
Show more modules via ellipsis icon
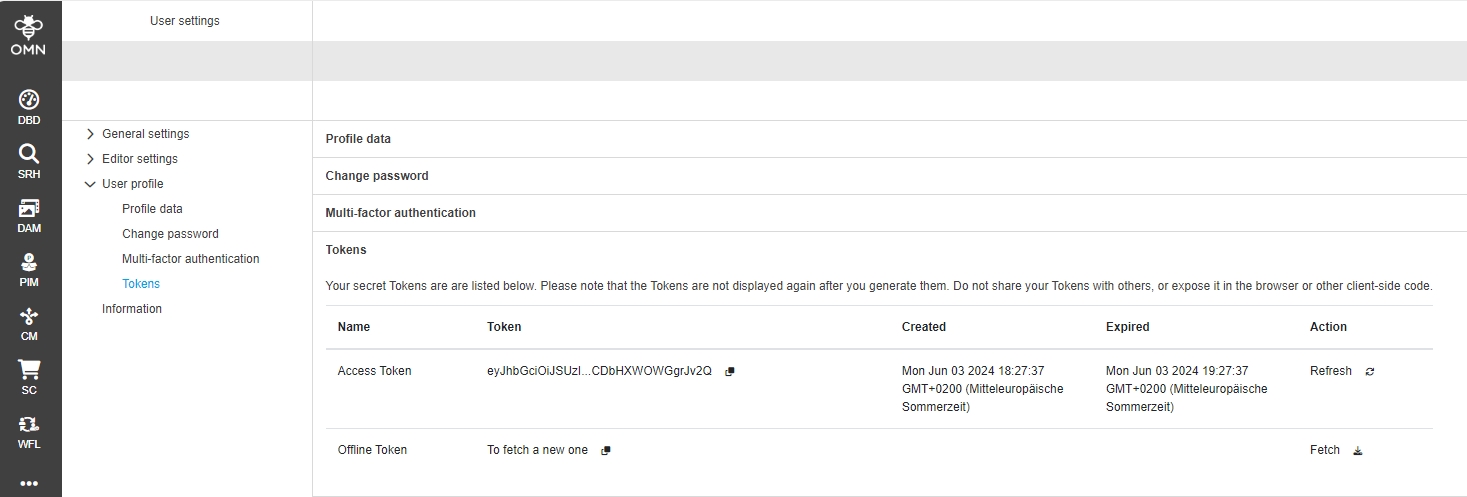[29, 483]
